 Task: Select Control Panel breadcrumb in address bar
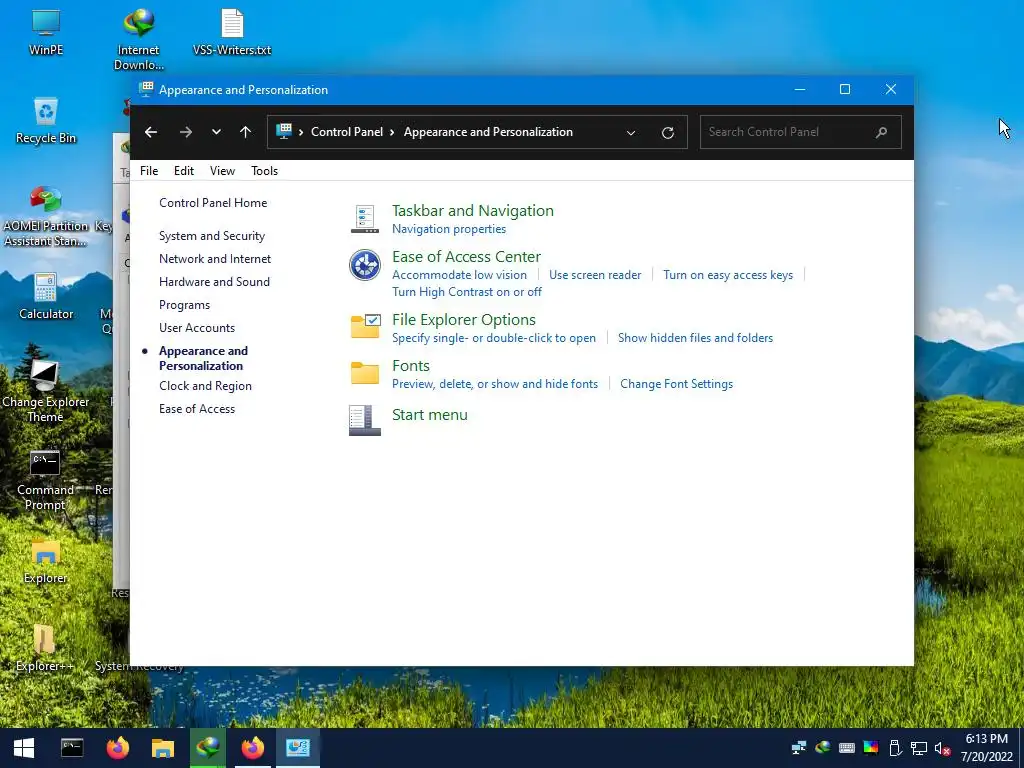347,132
